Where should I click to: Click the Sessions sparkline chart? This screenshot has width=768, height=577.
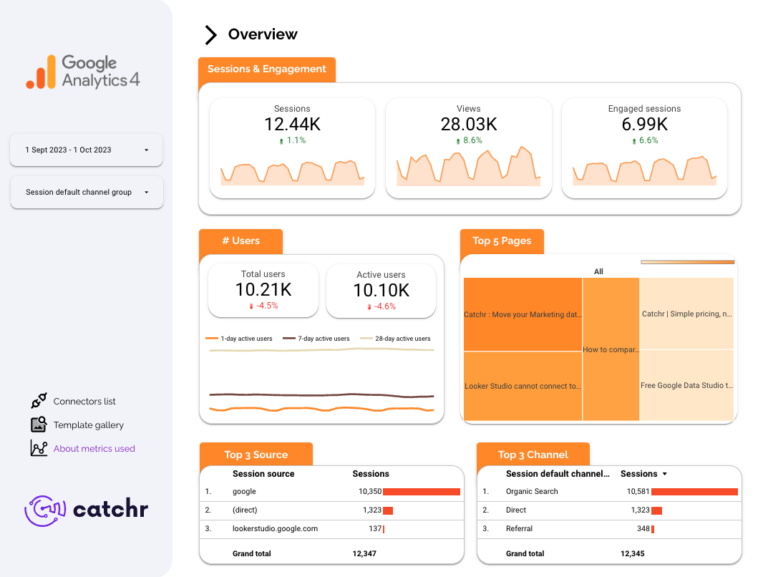click(x=292, y=172)
